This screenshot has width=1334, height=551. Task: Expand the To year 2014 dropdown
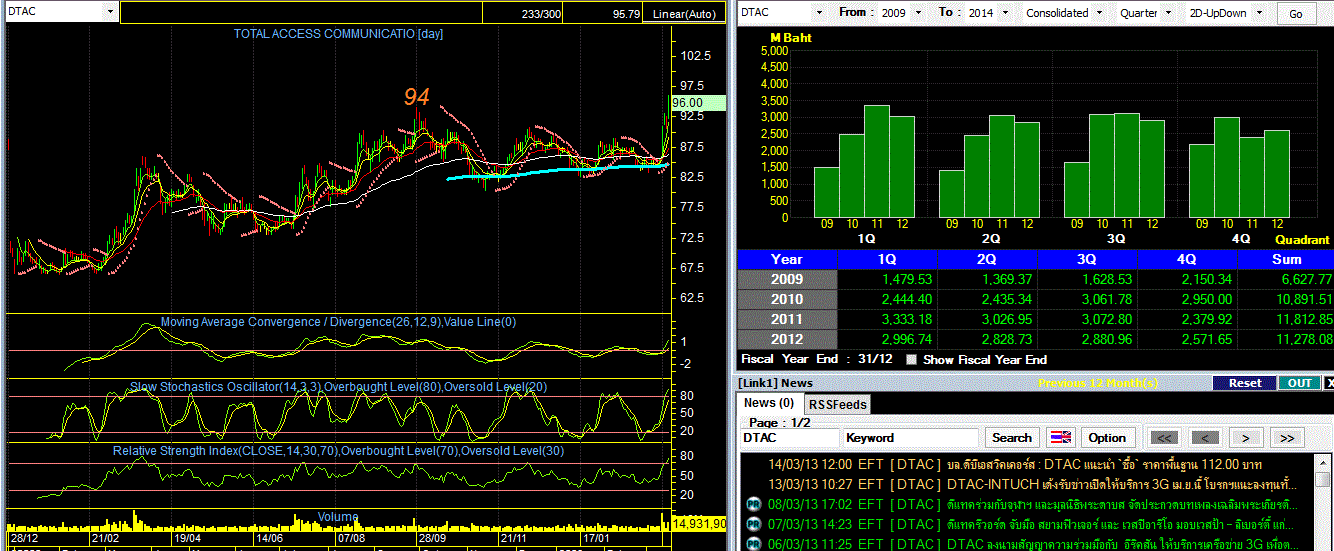tap(1007, 13)
